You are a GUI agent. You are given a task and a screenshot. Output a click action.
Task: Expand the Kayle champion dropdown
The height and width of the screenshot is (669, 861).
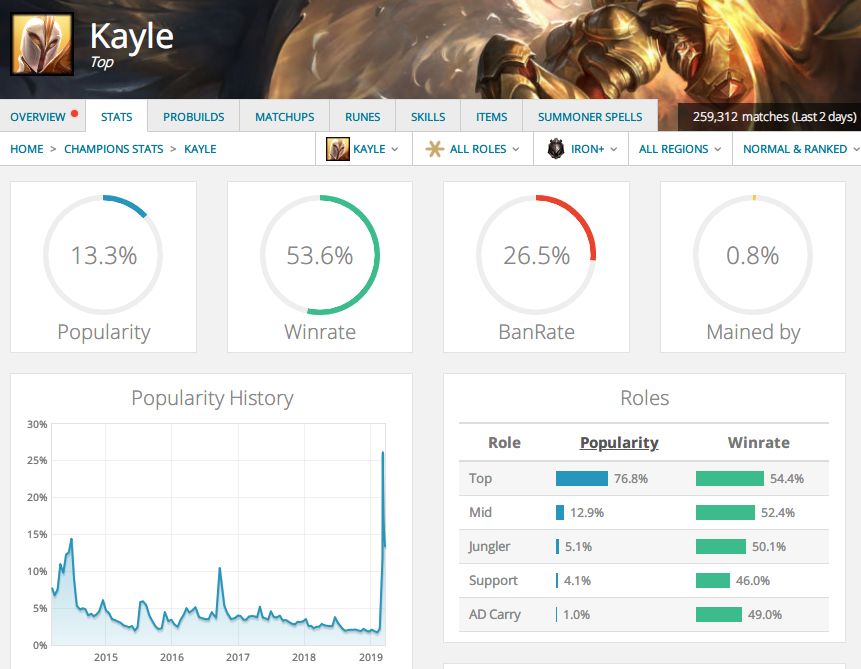pyautogui.click(x=364, y=149)
